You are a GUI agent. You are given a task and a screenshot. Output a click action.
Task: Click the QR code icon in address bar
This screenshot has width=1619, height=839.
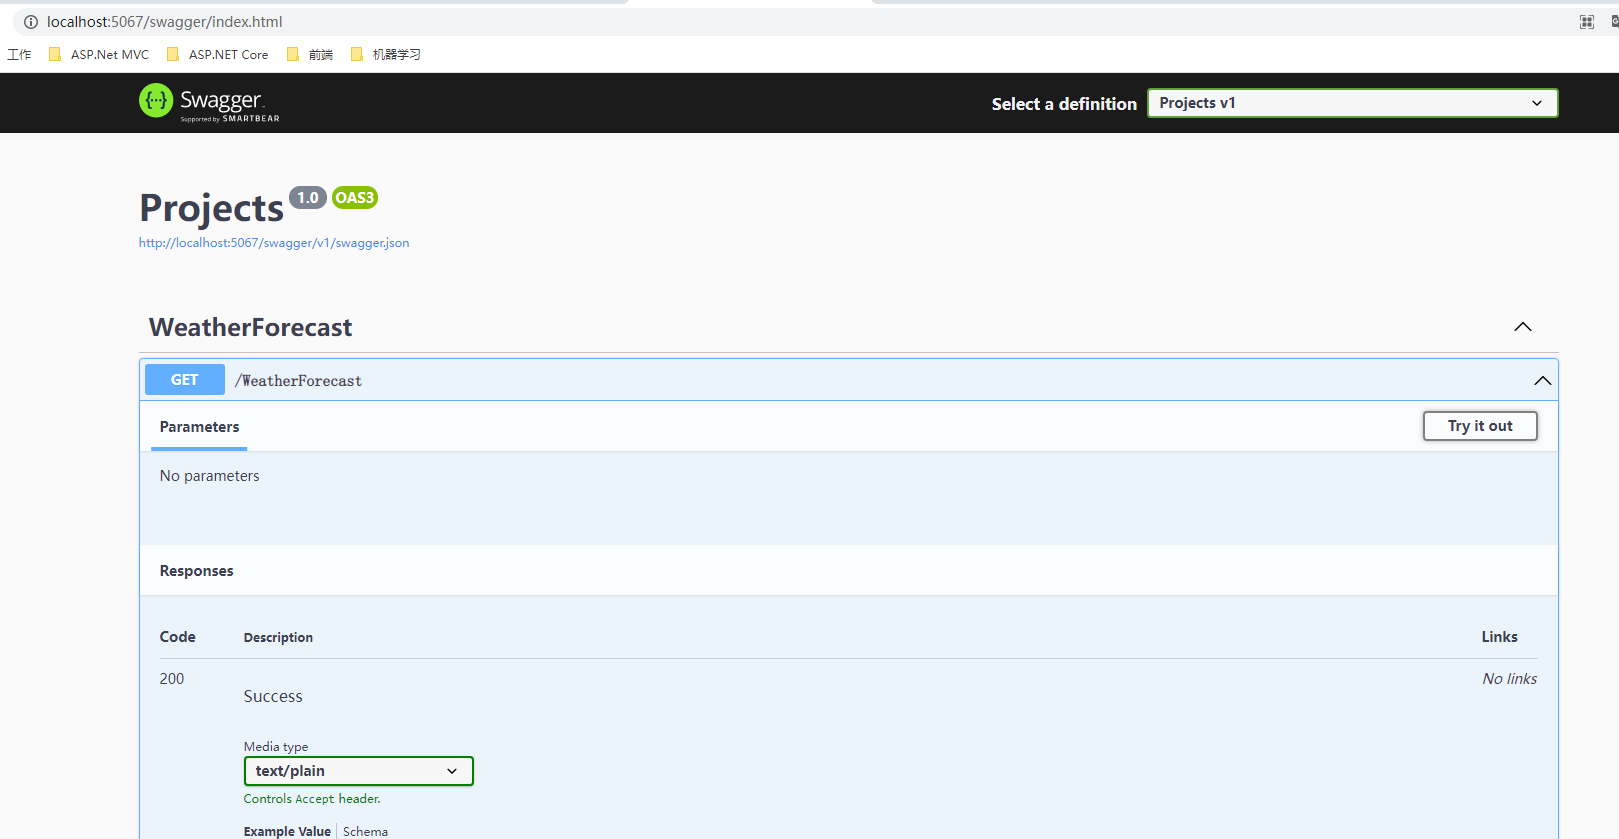1586,22
